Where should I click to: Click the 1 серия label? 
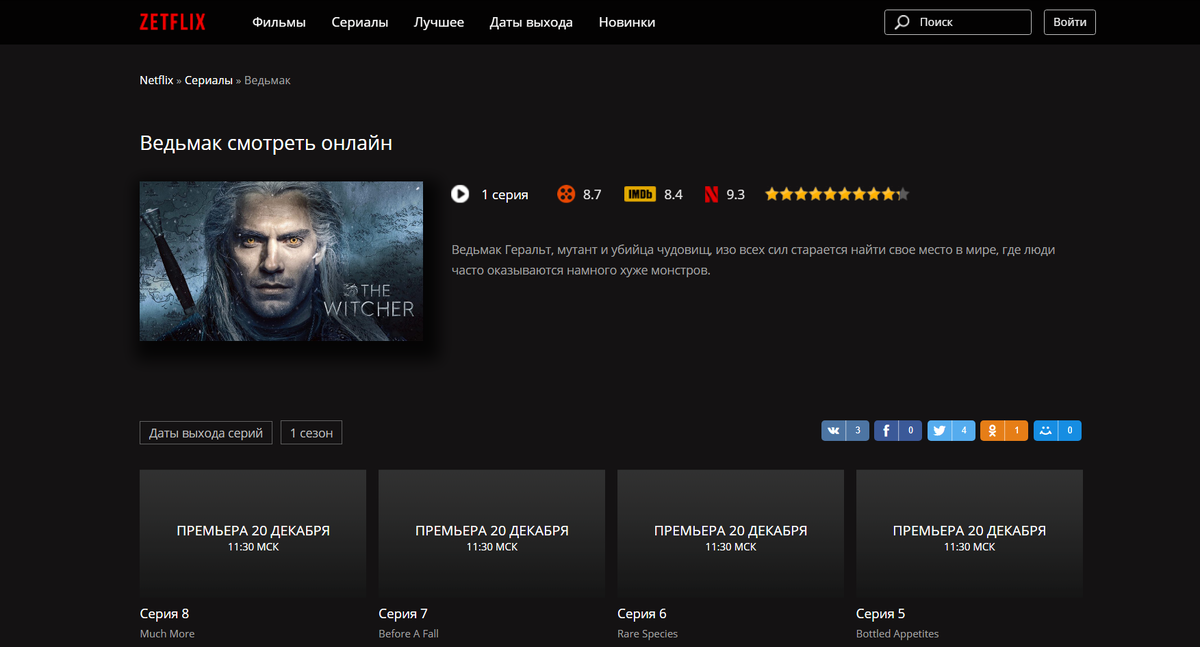[x=504, y=195]
